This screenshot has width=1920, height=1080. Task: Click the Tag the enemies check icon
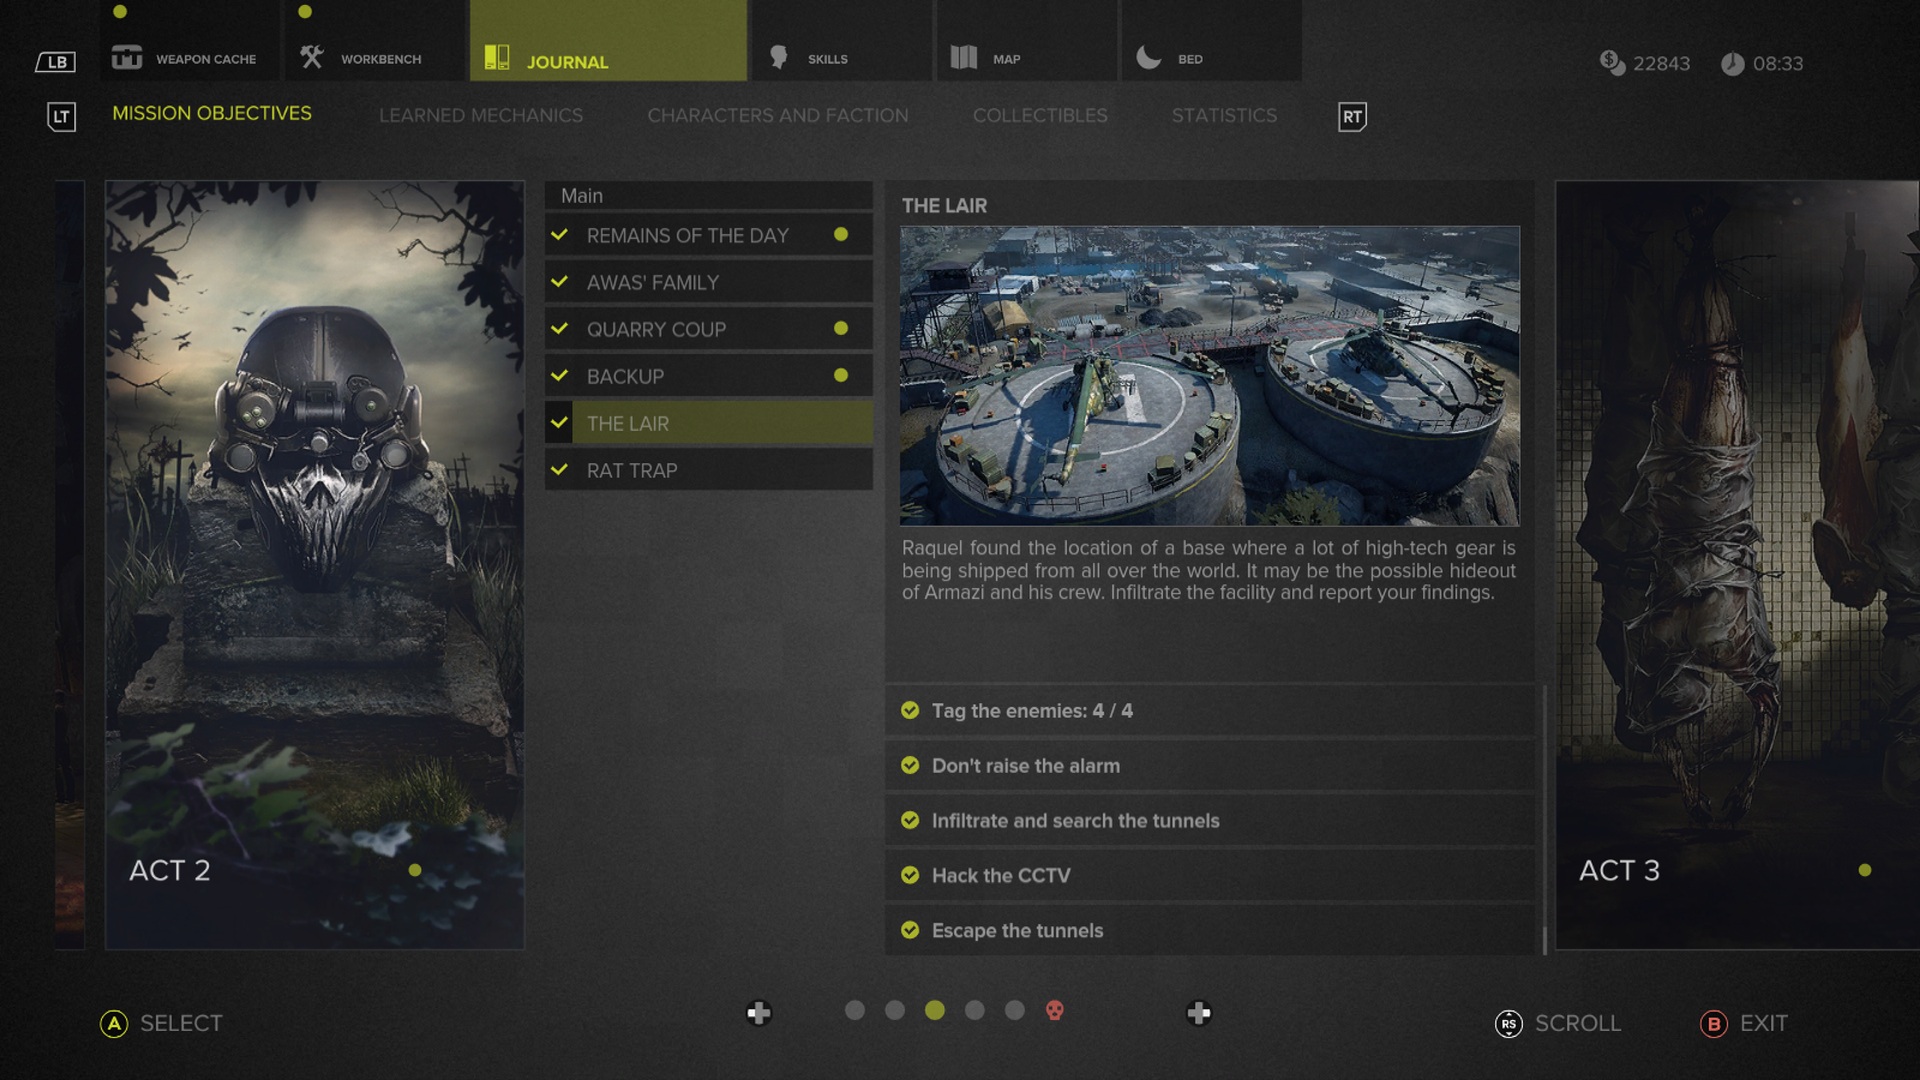point(910,710)
